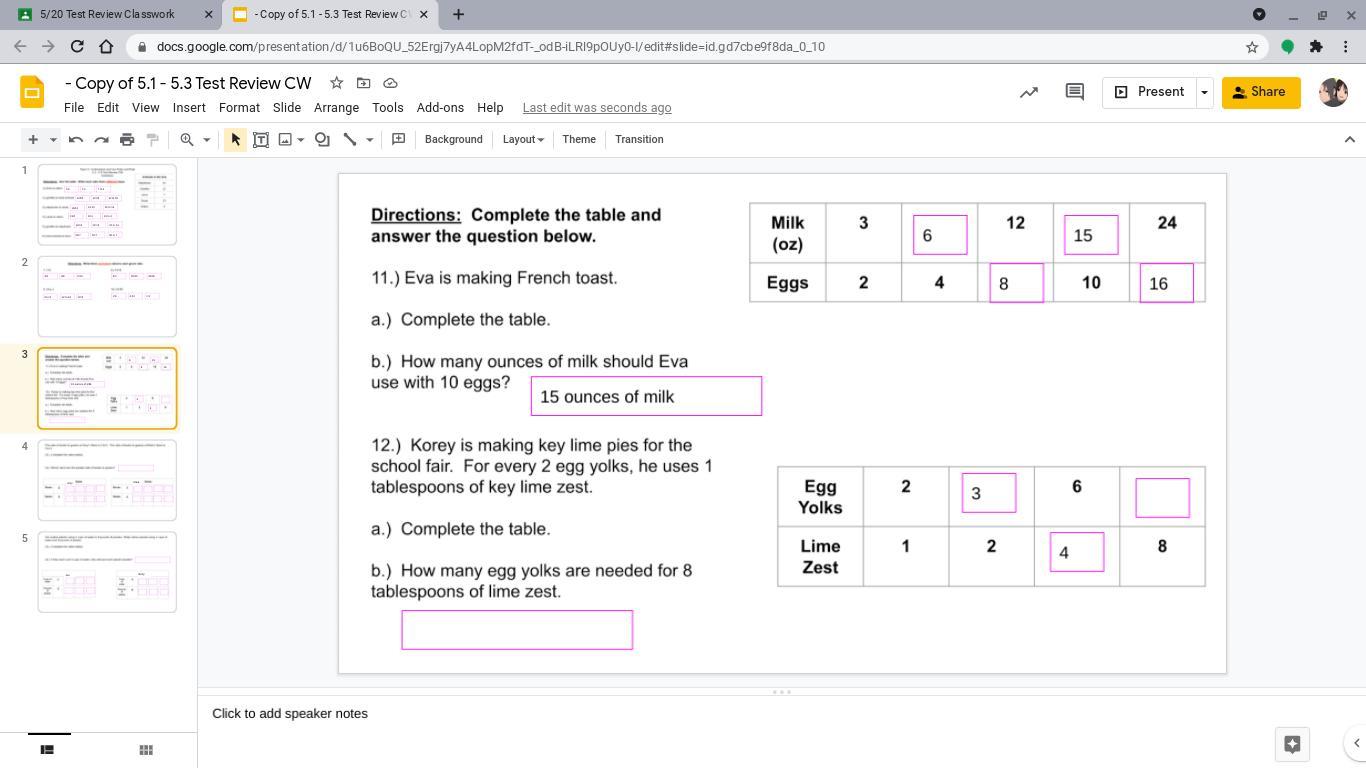Click the presentation title to rename it
The height and width of the screenshot is (768, 1366).
tap(188, 83)
